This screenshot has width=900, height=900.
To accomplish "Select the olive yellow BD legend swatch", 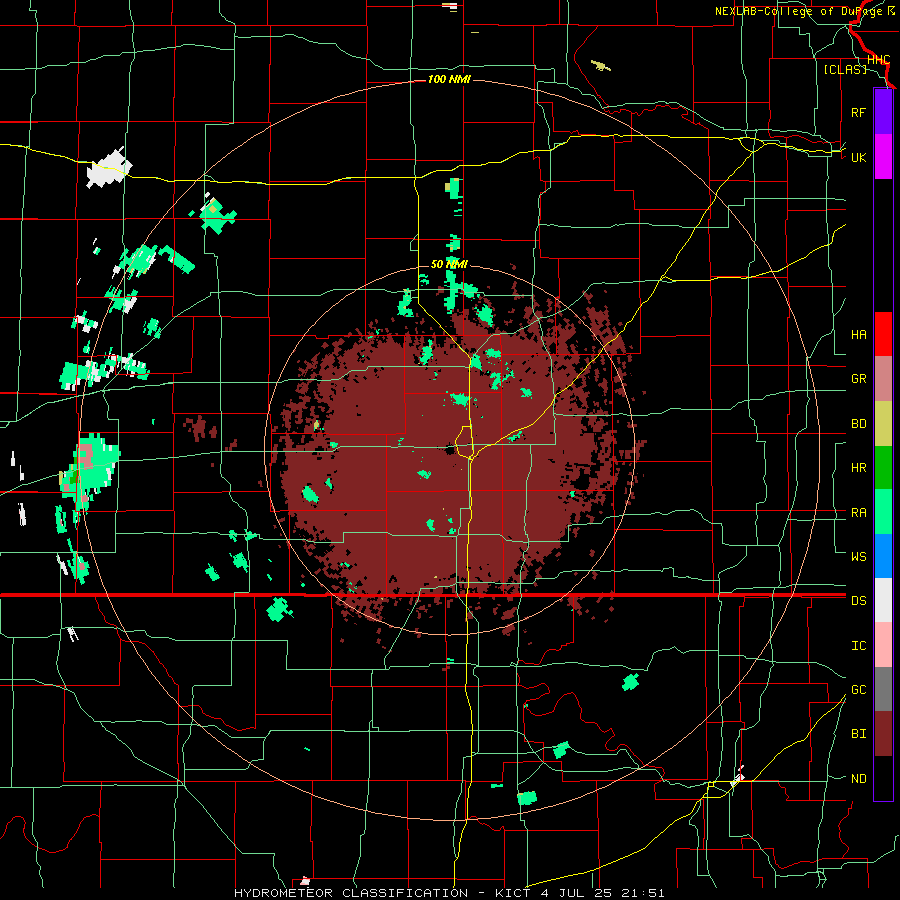I will tap(883, 424).
